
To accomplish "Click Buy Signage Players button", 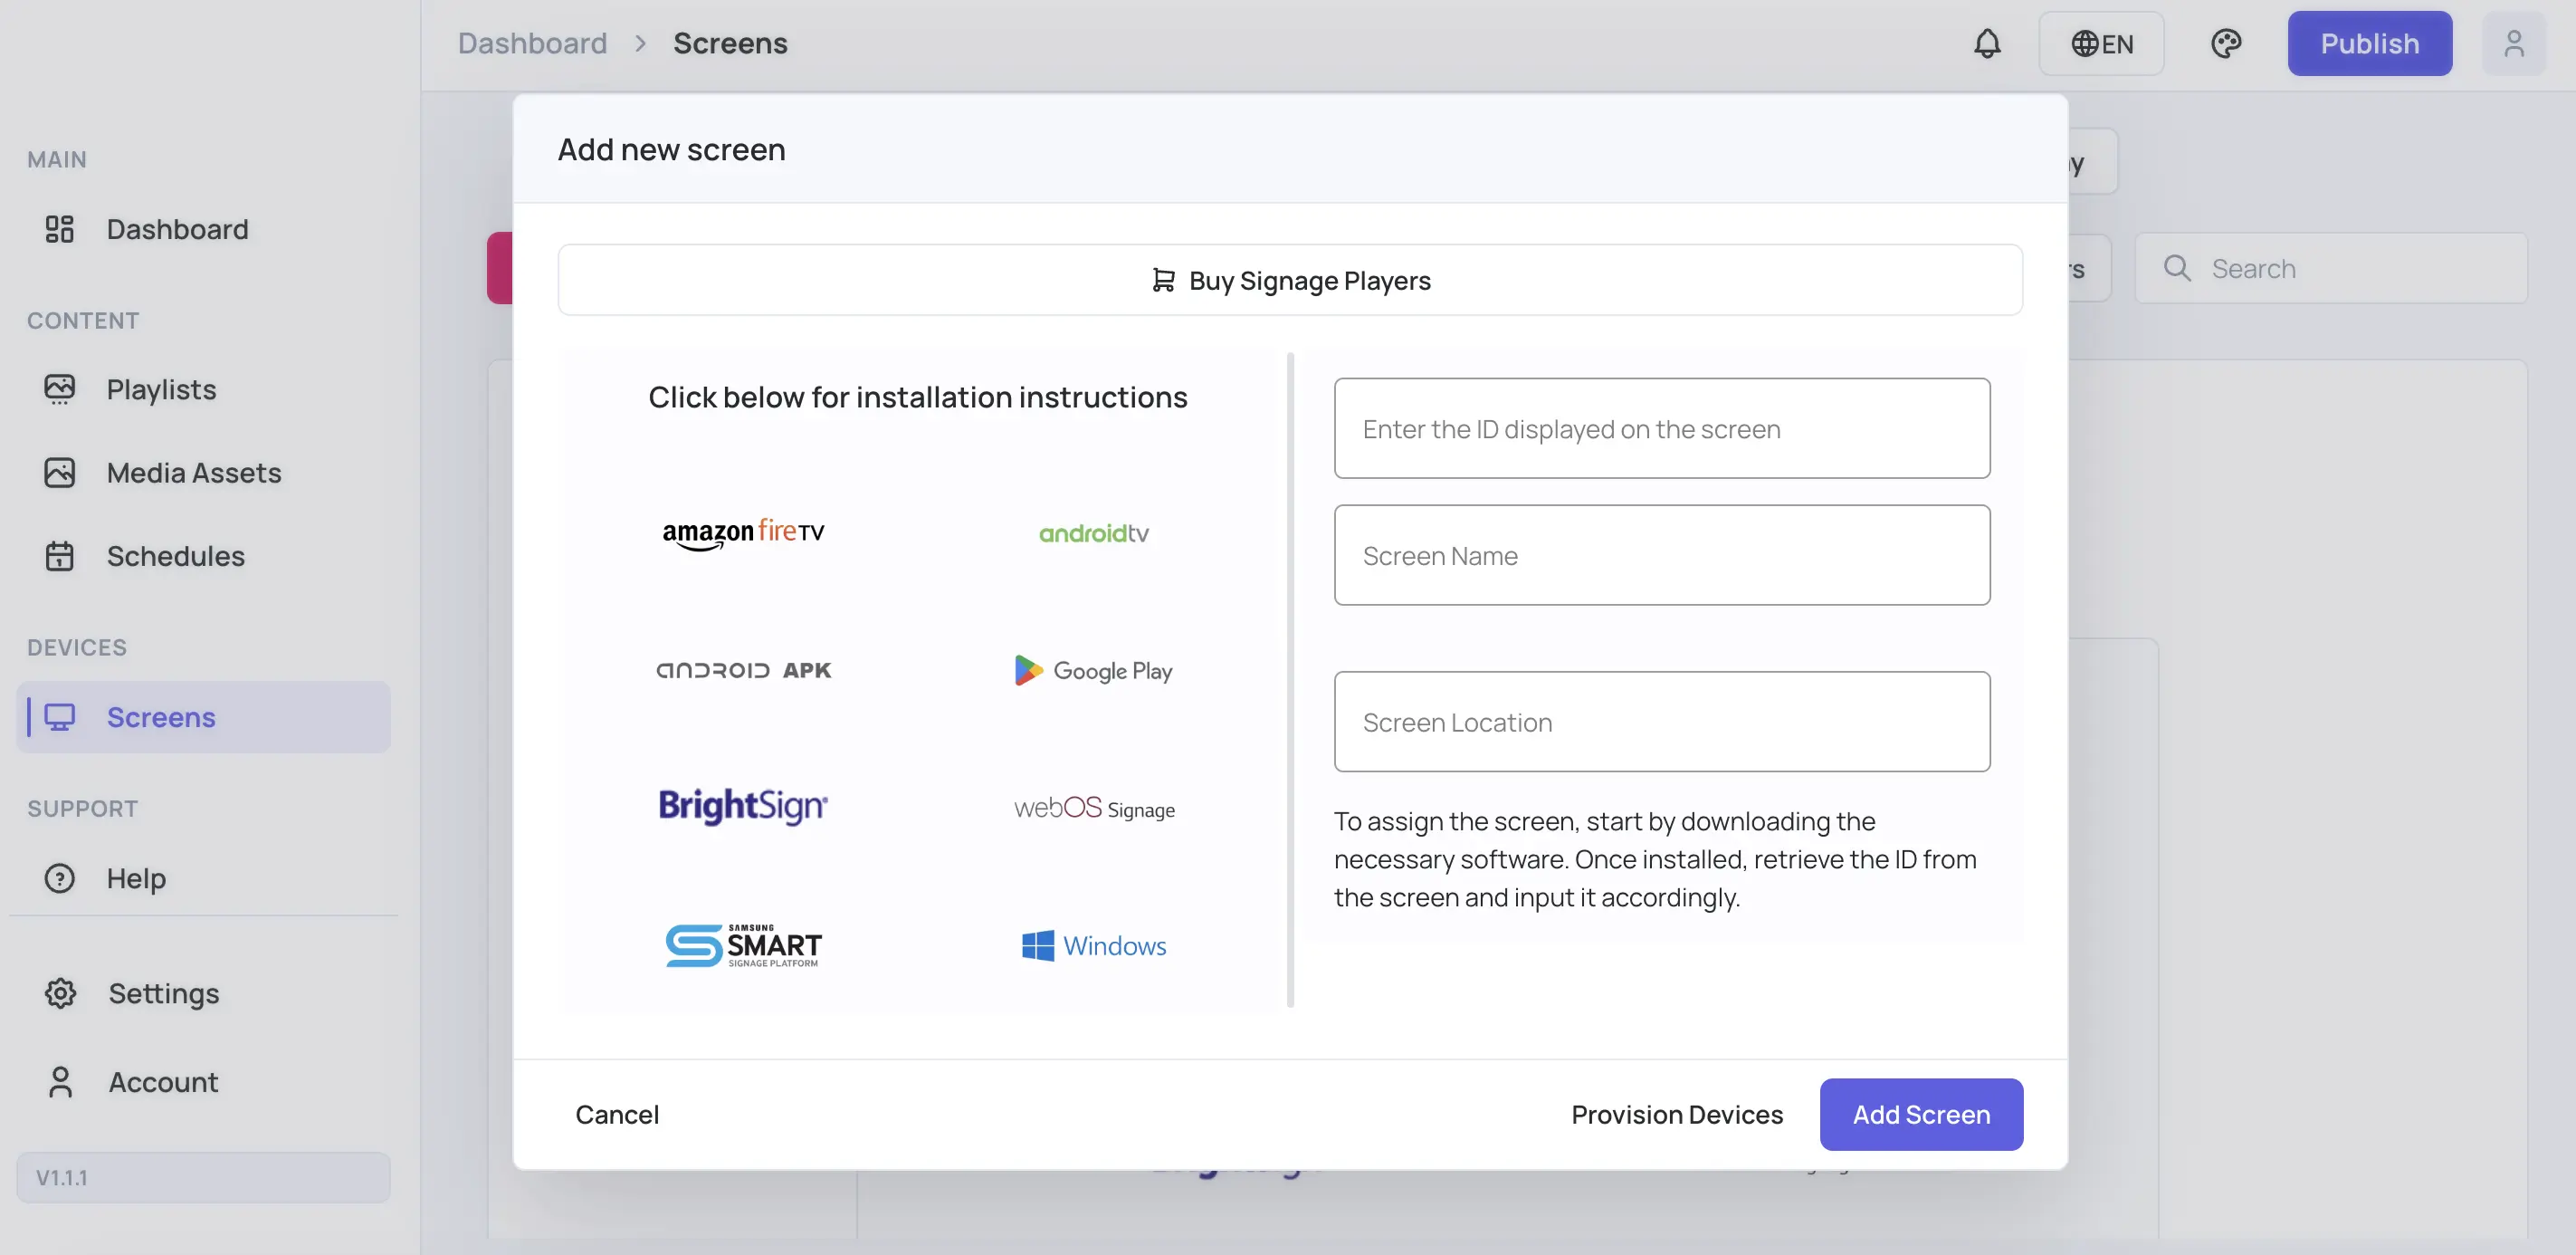I will [1290, 280].
